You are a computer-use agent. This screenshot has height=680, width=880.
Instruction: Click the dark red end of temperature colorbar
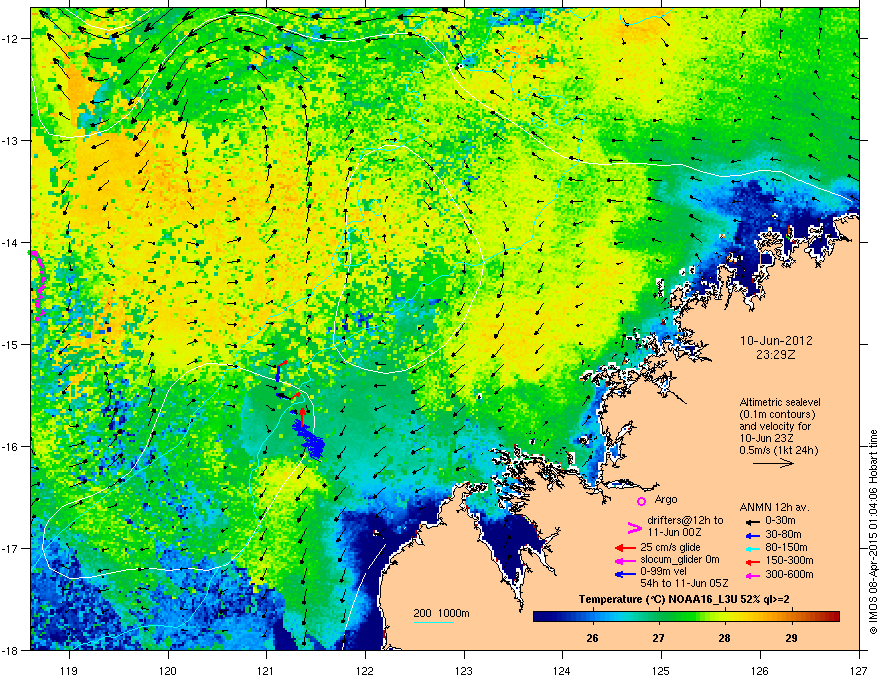(833, 617)
